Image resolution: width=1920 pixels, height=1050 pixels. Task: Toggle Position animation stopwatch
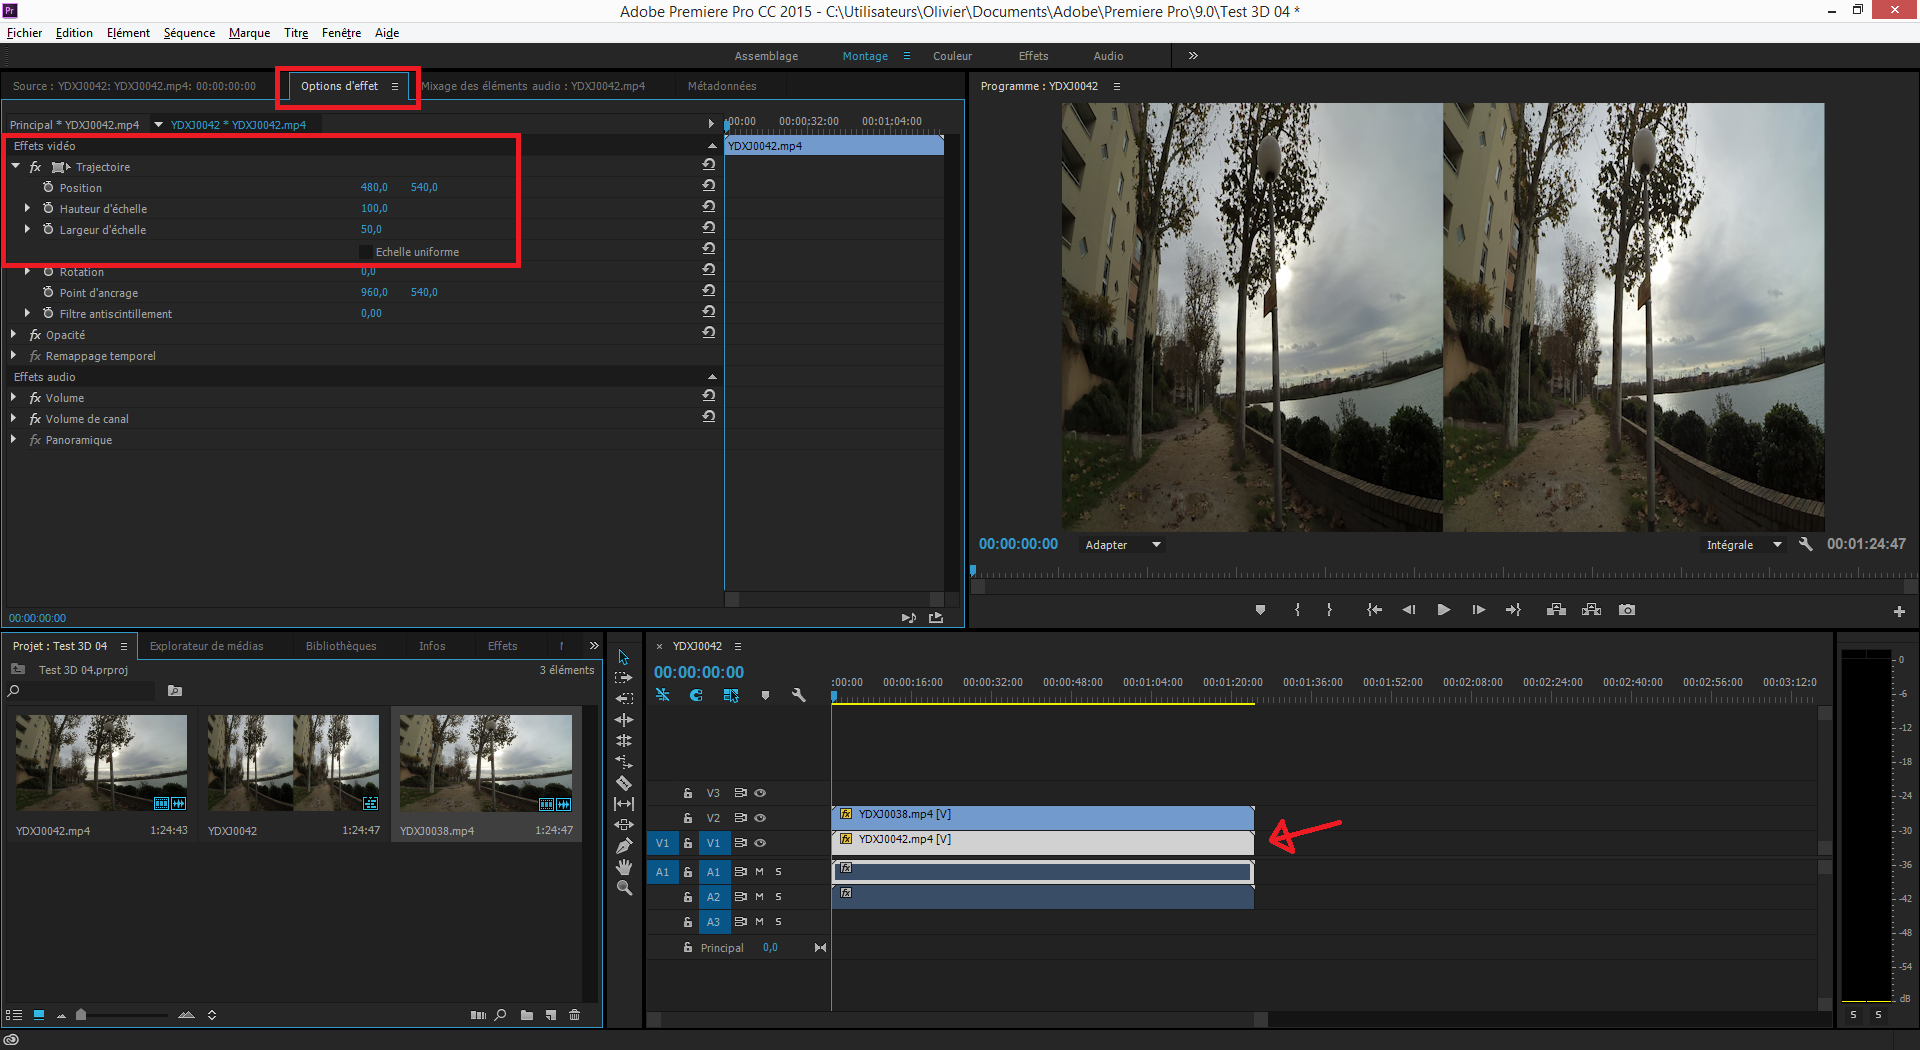(x=48, y=187)
